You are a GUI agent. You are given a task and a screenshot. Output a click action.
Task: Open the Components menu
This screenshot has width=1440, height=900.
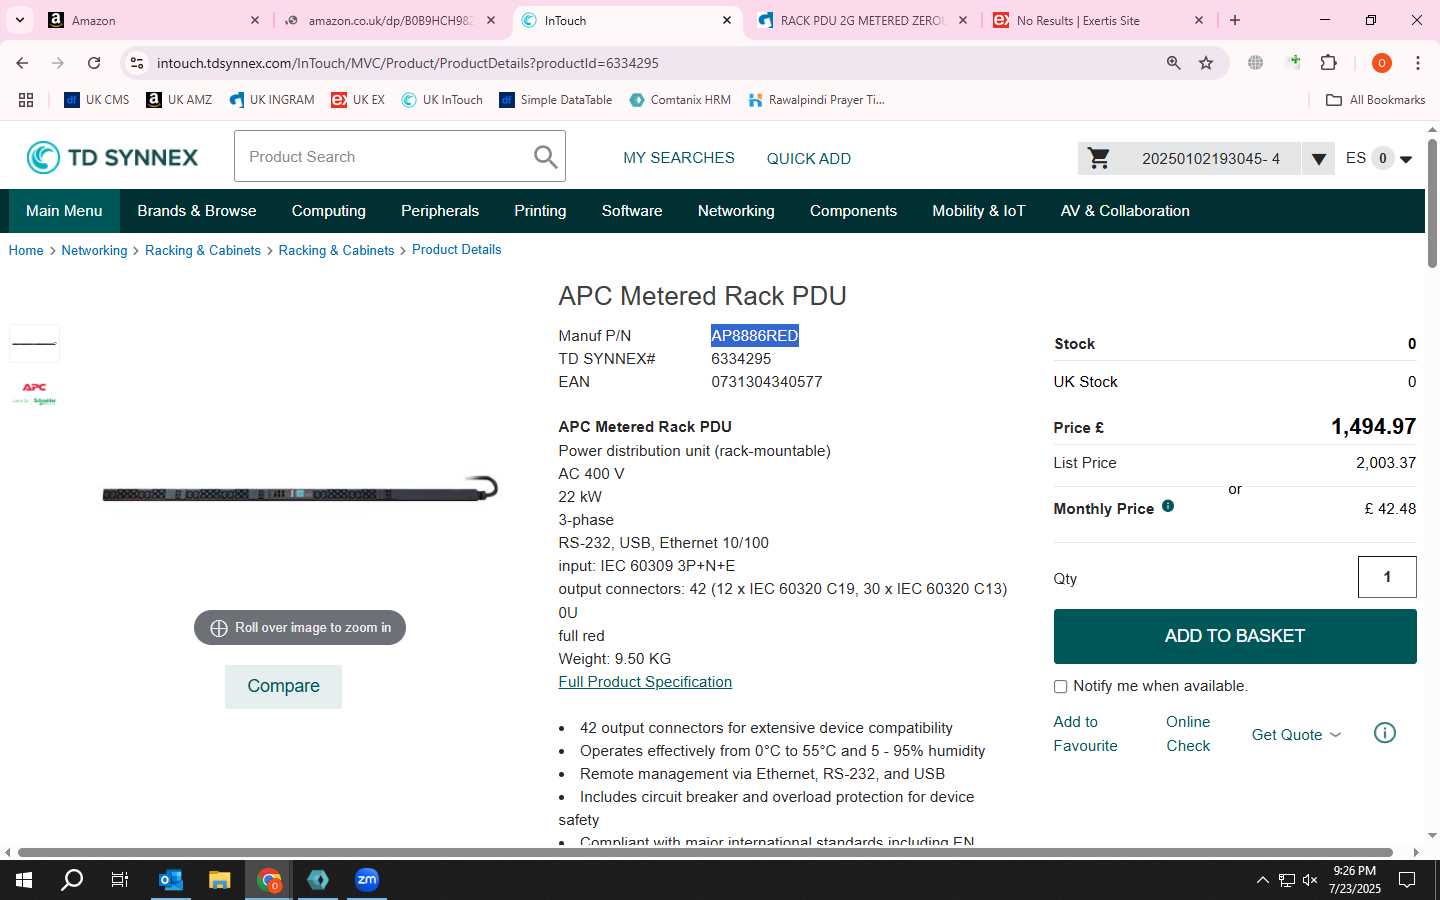tap(853, 211)
